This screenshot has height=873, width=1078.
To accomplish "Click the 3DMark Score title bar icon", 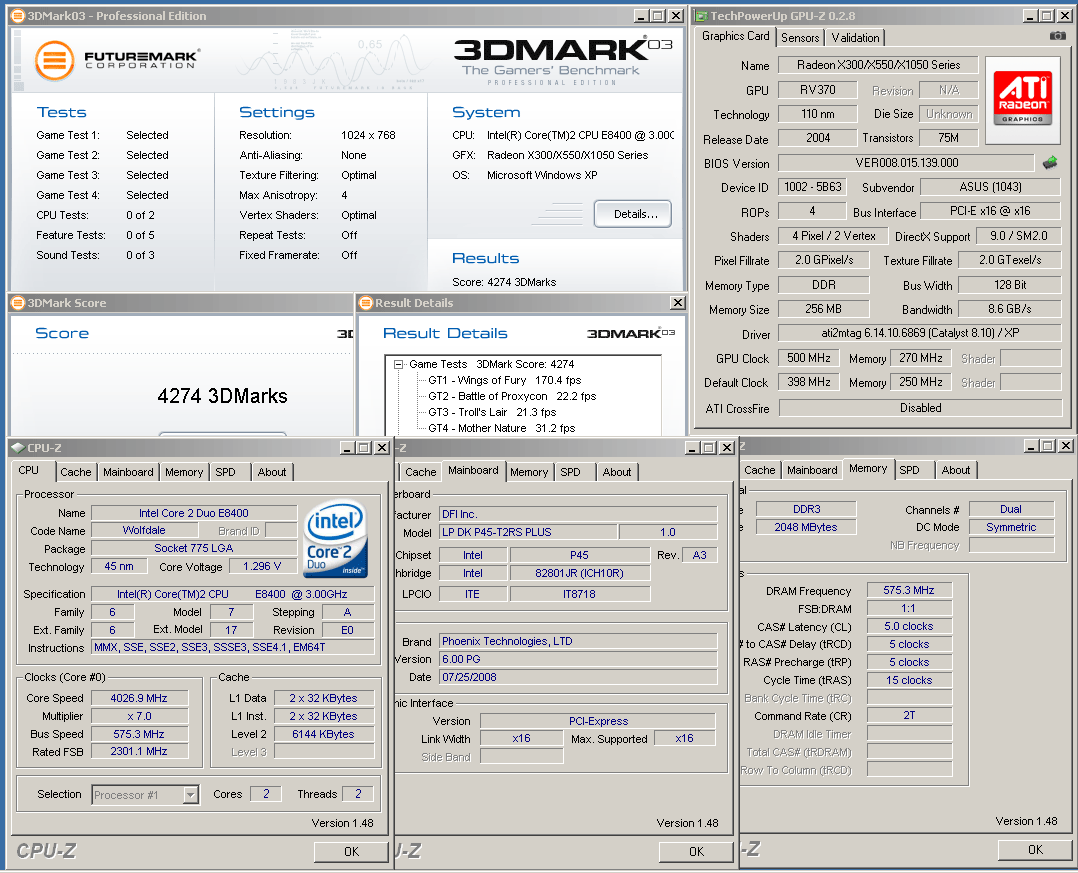I will [x=18, y=302].
